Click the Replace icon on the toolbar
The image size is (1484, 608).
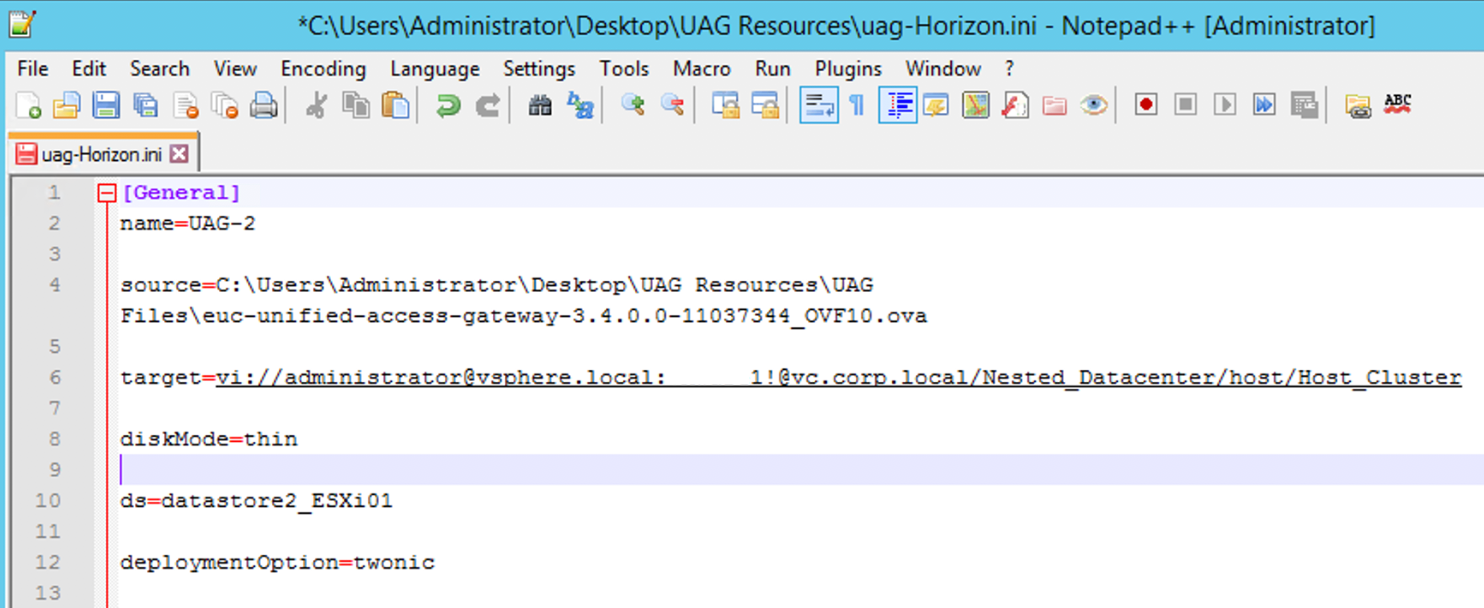[x=580, y=104]
